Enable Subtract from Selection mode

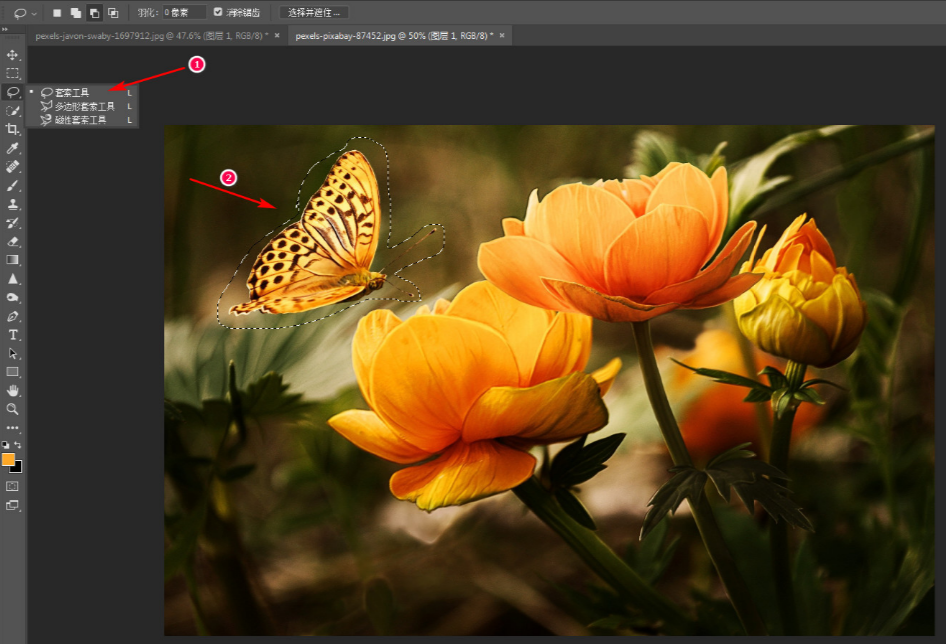[x=94, y=13]
